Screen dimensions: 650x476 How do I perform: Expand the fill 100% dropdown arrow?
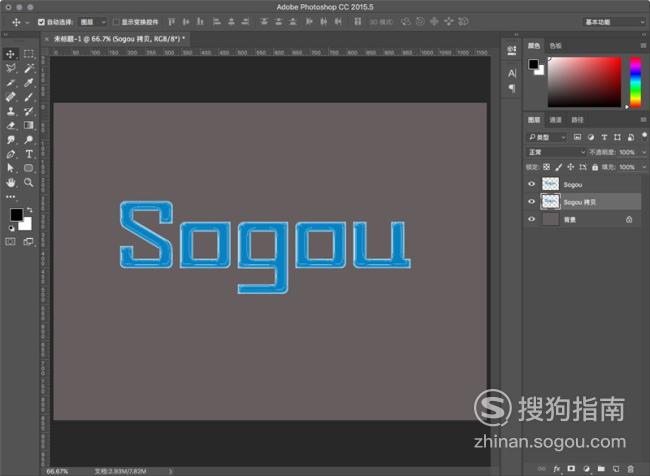click(x=644, y=167)
